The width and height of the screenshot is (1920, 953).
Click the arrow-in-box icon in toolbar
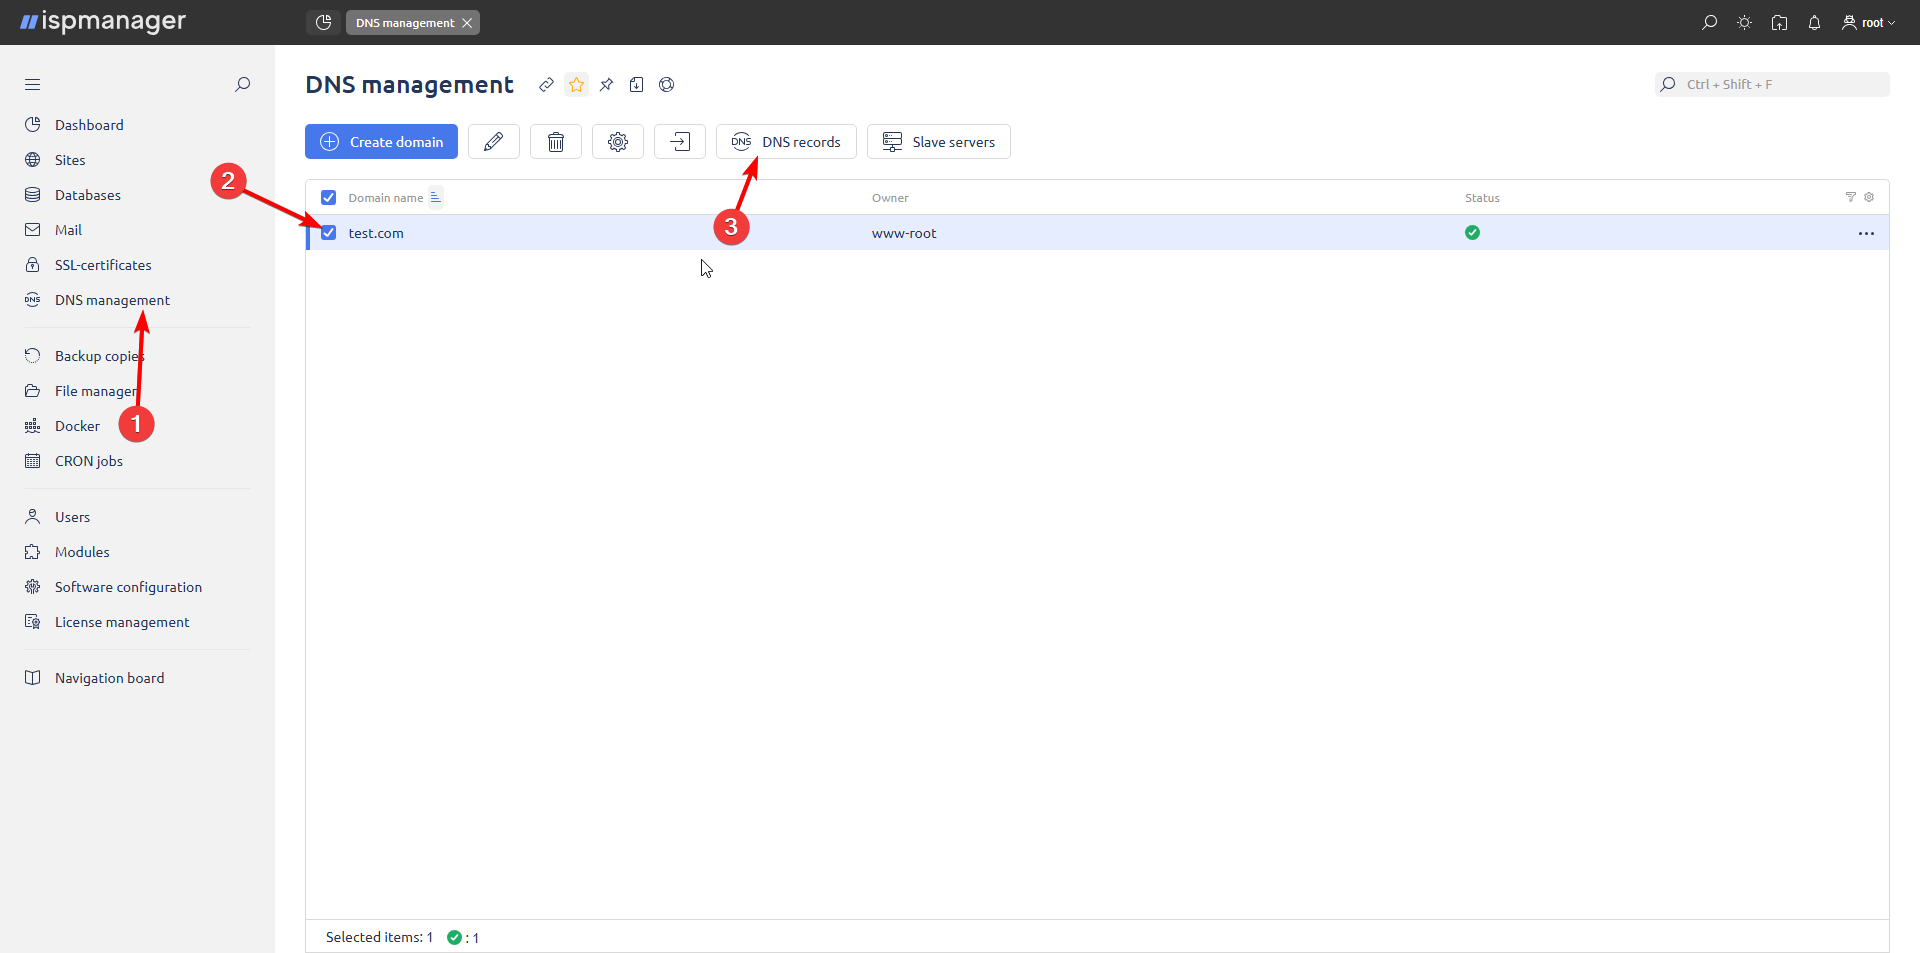[680, 142]
